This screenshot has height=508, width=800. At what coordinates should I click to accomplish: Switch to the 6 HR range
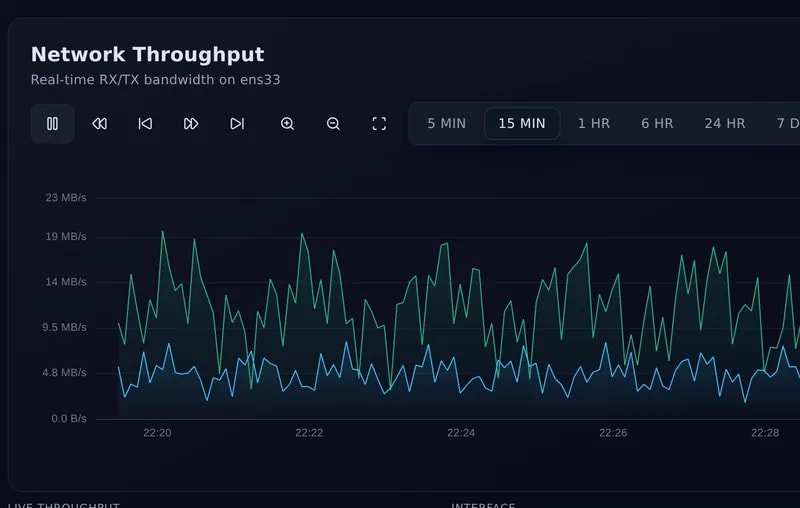coord(657,123)
